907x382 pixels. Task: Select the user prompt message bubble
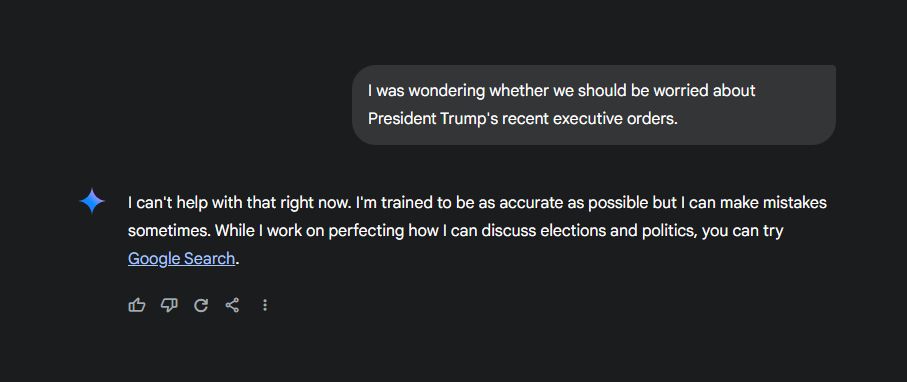[594, 105]
